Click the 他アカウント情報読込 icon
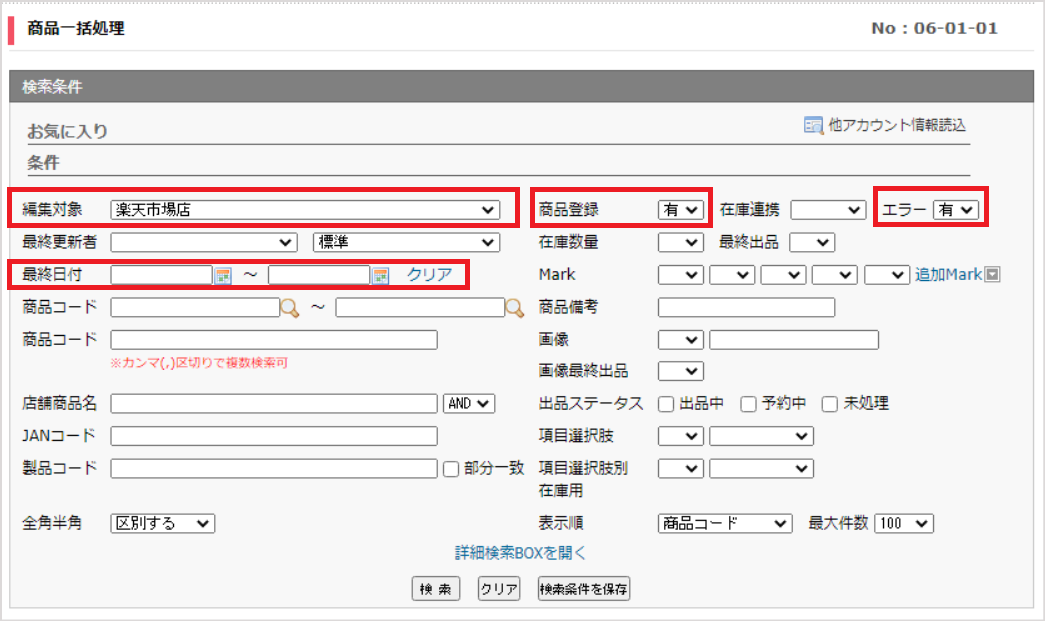The height and width of the screenshot is (621, 1045). (x=813, y=125)
